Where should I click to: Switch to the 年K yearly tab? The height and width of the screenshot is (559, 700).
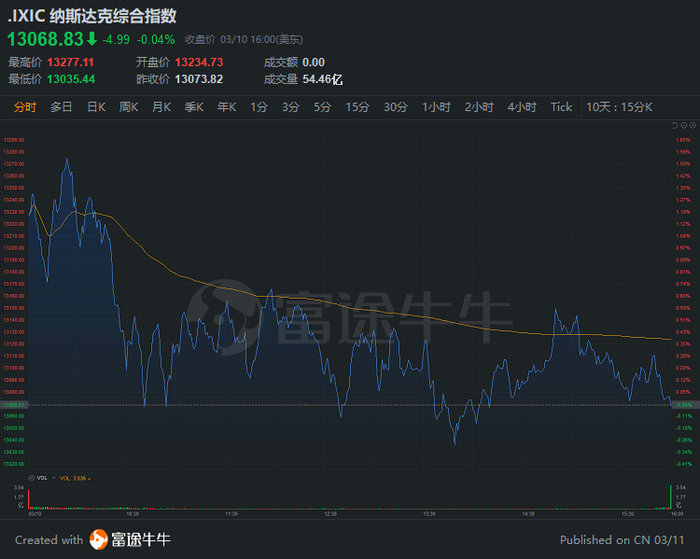226,107
